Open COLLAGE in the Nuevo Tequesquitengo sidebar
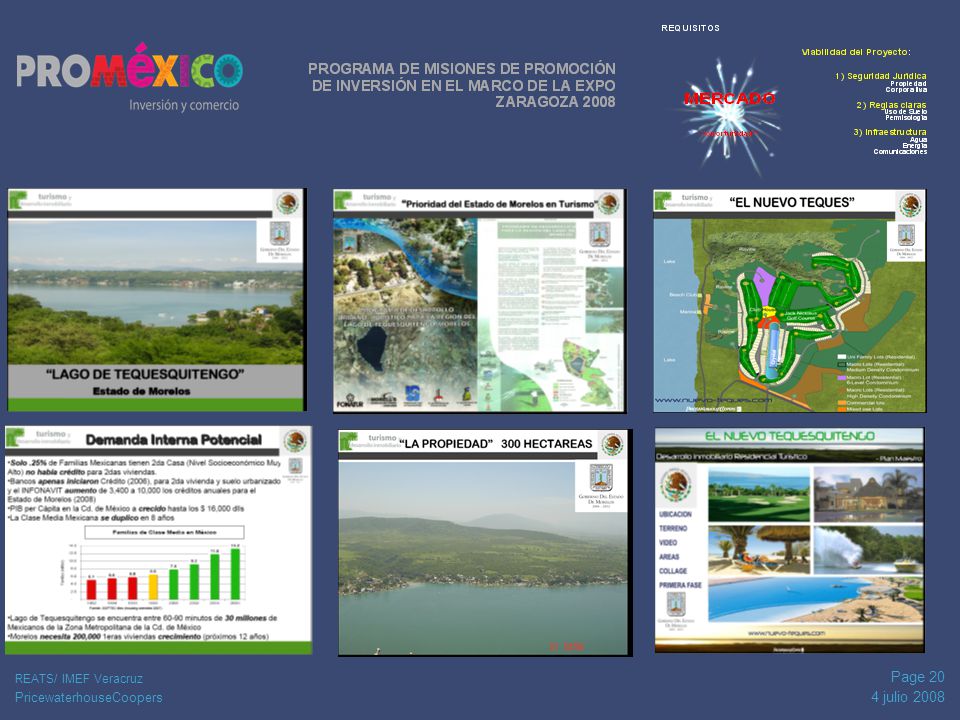This screenshot has height=720, width=960. point(673,571)
